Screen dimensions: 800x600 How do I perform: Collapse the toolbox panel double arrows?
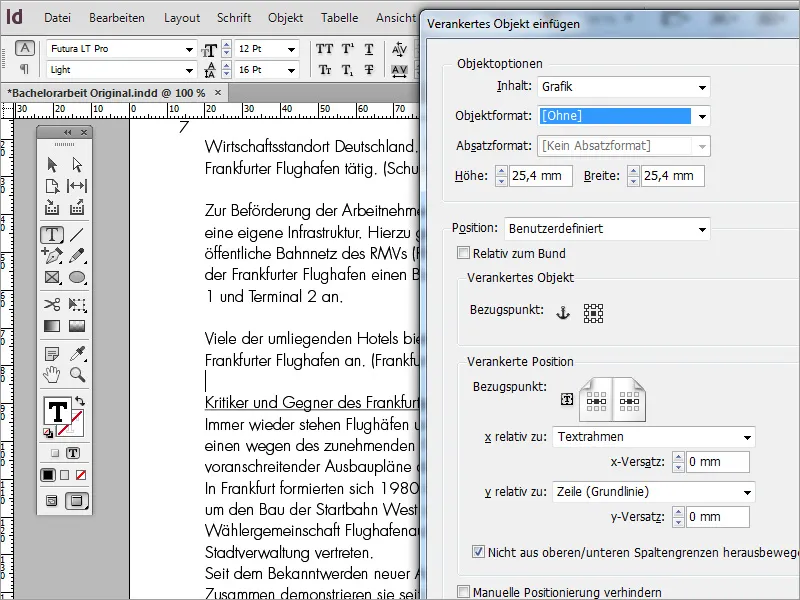pos(67,133)
